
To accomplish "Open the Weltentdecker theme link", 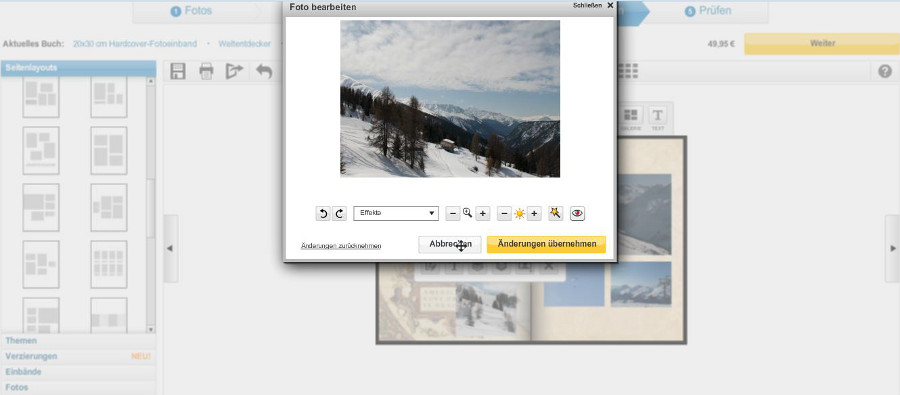I will point(245,44).
